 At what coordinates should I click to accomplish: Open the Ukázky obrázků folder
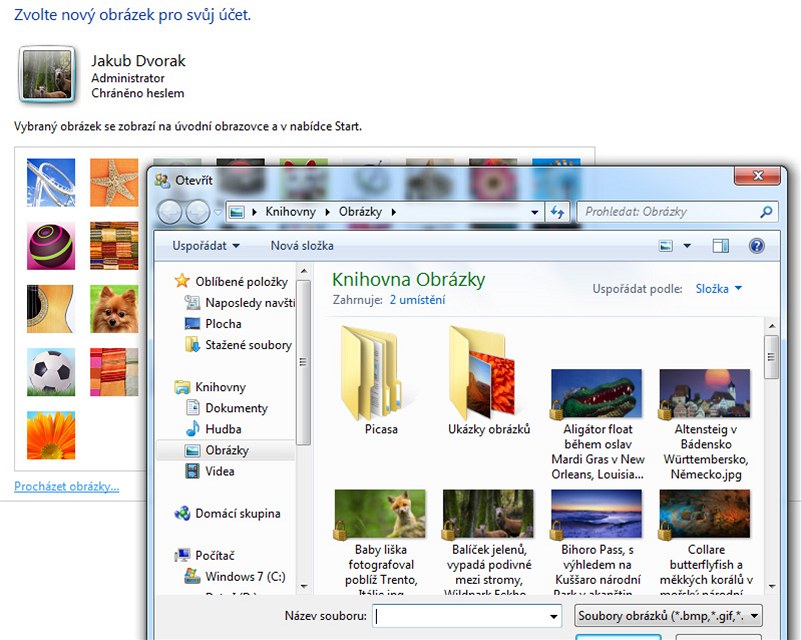click(488, 380)
